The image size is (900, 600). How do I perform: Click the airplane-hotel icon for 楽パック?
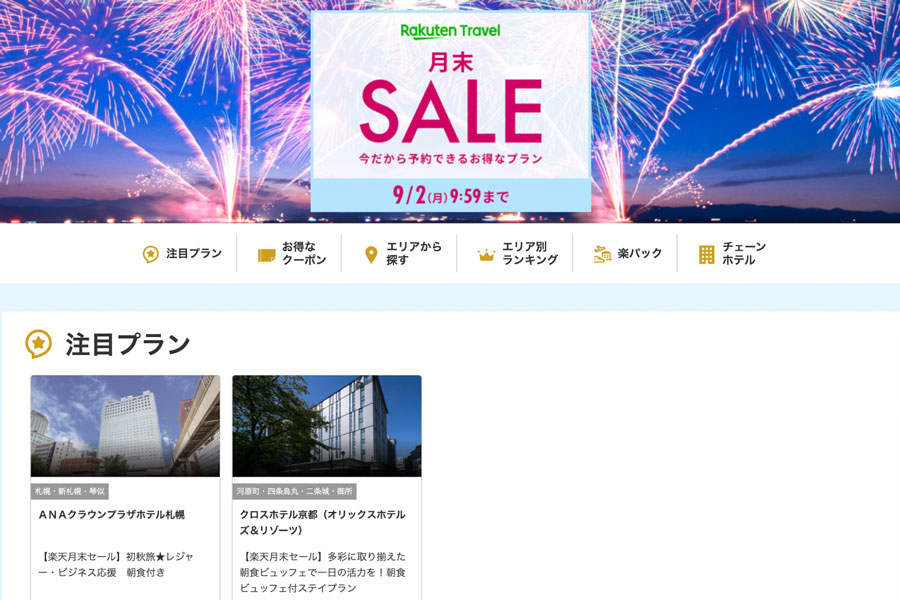pos(602,254)
